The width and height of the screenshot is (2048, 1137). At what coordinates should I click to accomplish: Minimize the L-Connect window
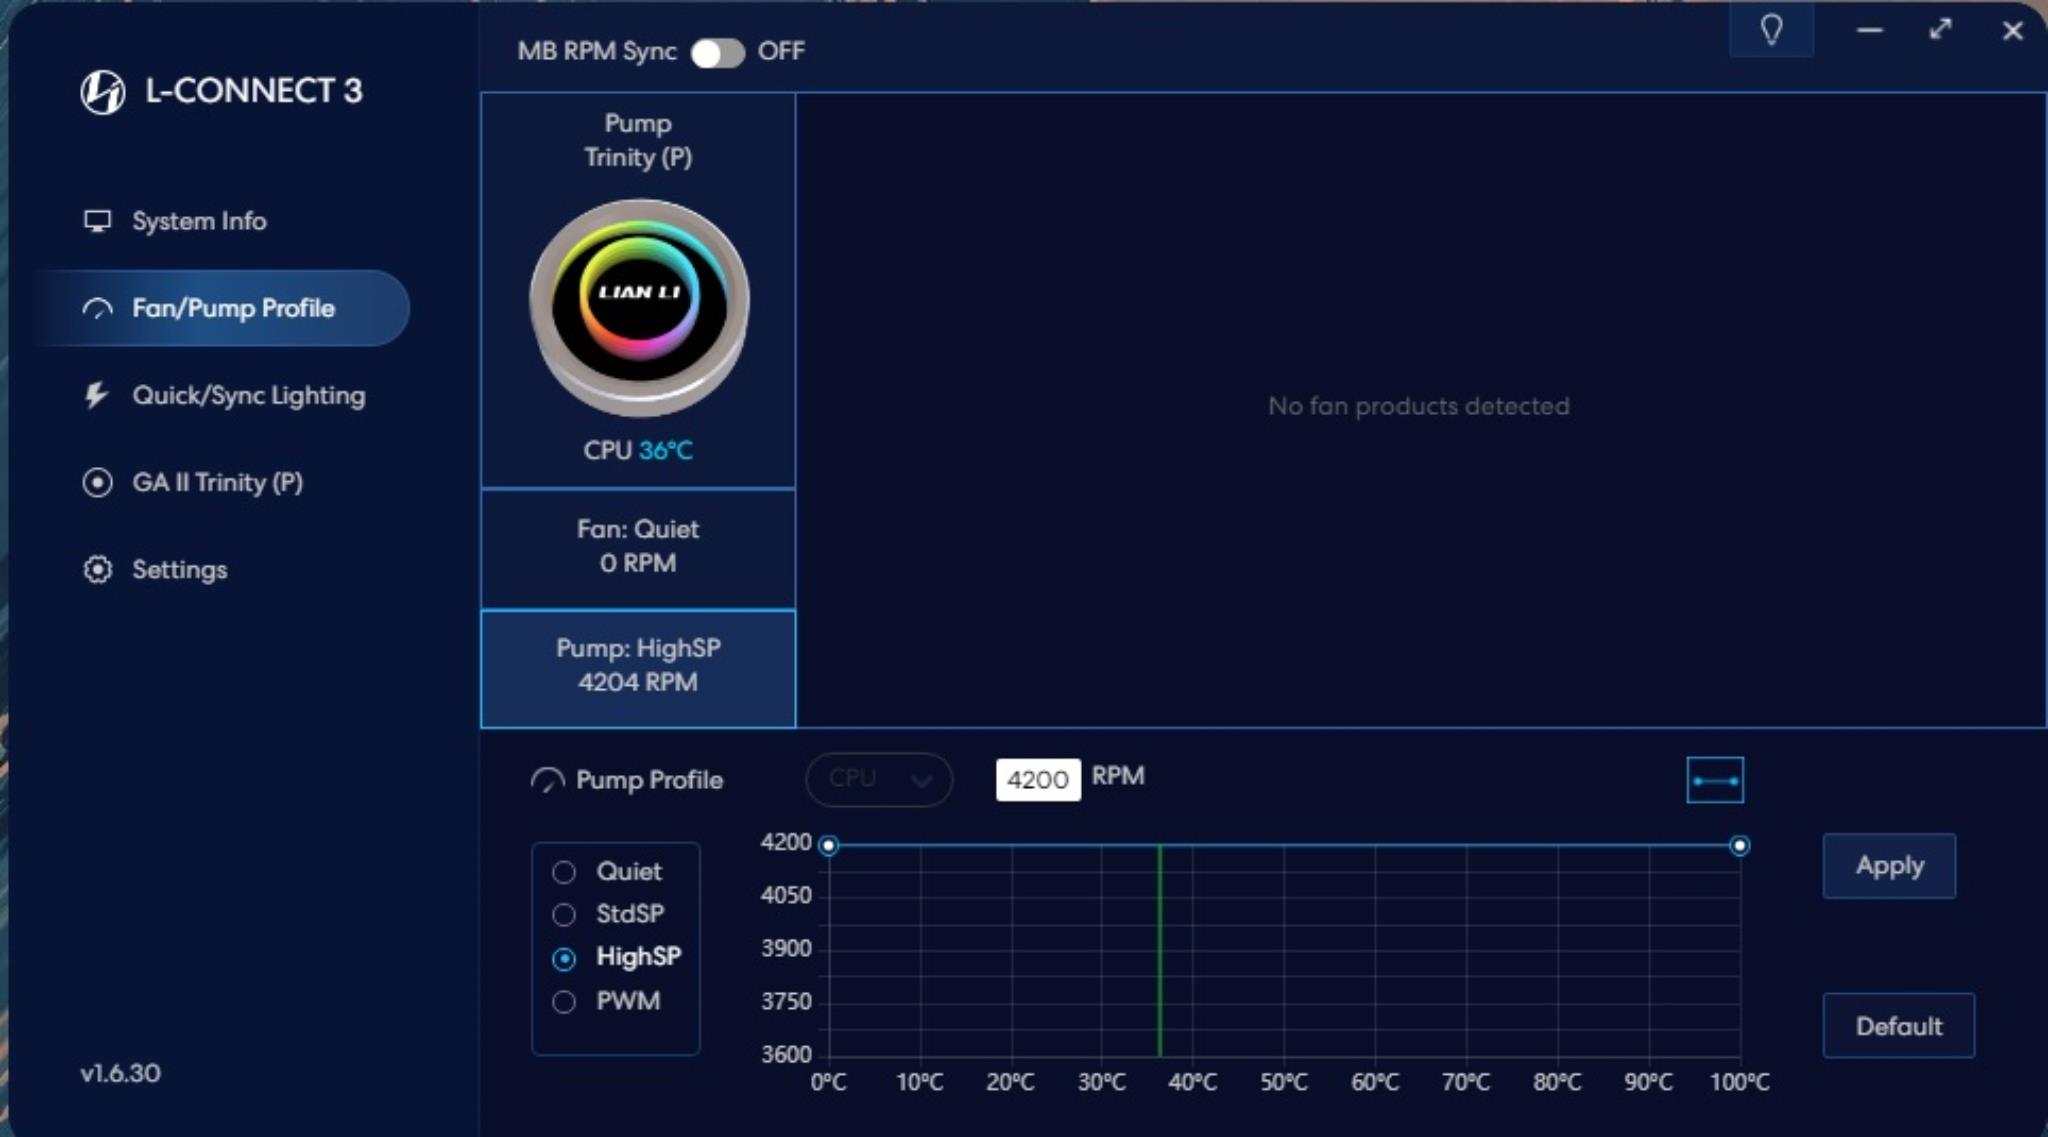(x=1869, y=31)
